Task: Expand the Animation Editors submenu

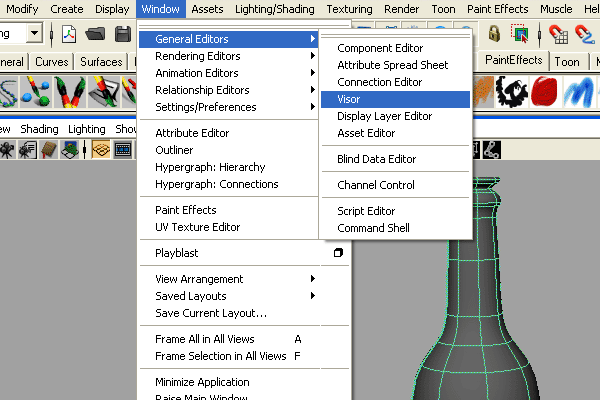Action: click(x=228, y=73)
